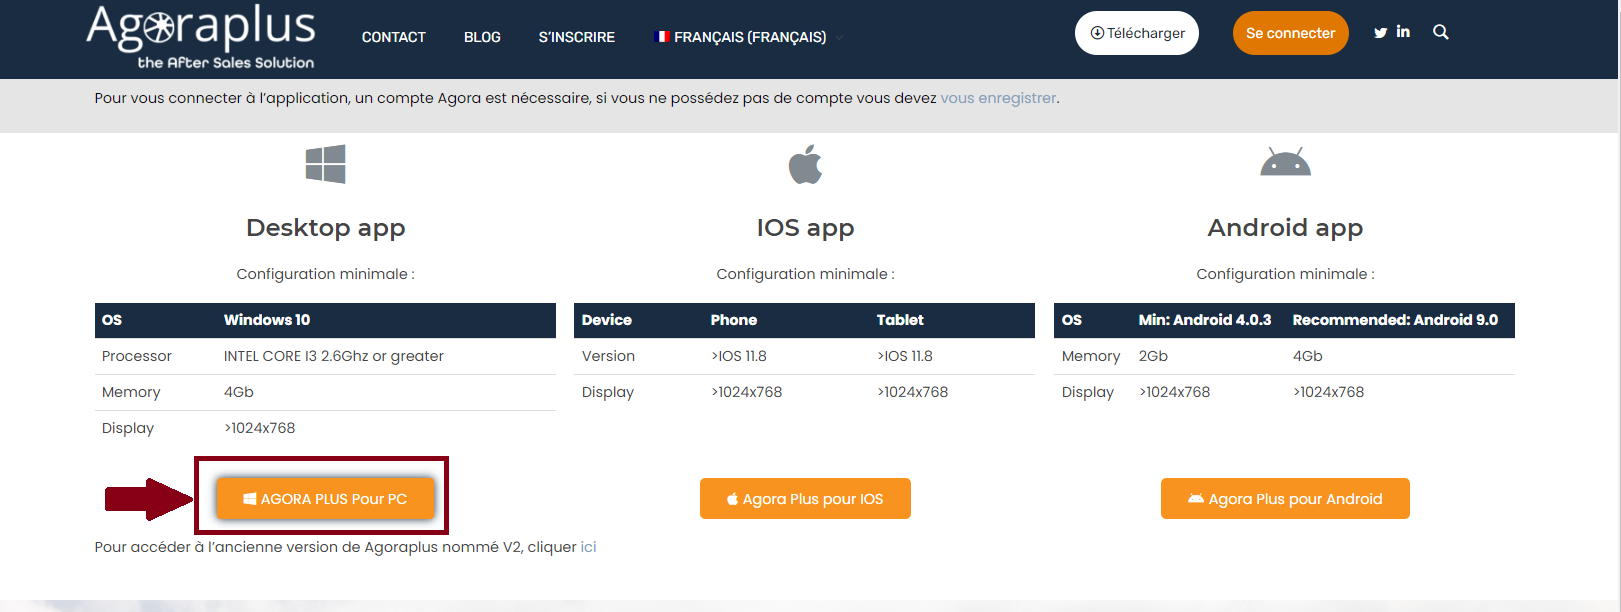1621x612 pixels.
Task: Click the Android robot icon
Action: 1285,162
